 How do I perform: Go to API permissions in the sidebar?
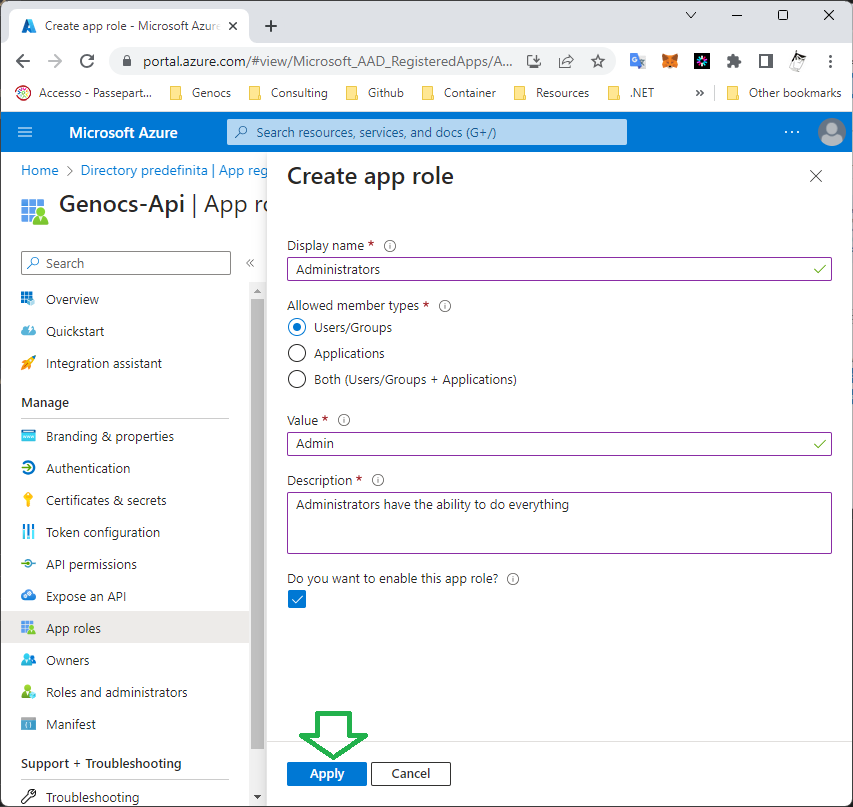(x=91, y=564)
